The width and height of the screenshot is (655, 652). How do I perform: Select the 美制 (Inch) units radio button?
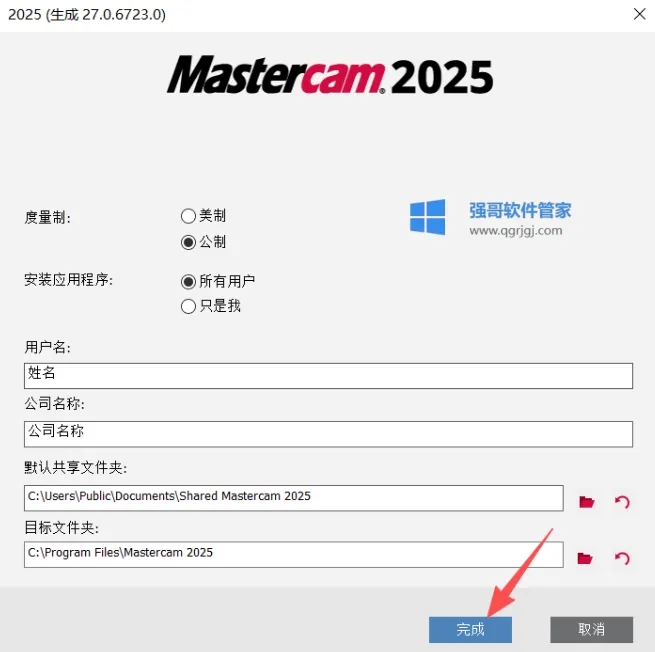[188, 216]
